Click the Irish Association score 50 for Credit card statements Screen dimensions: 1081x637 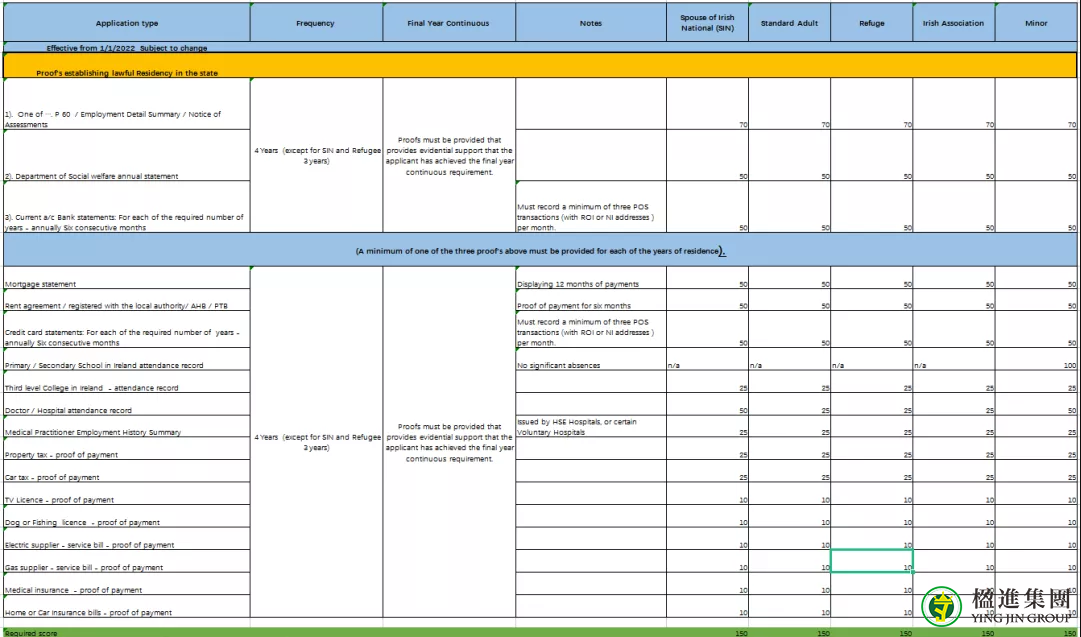coord(953,330)
